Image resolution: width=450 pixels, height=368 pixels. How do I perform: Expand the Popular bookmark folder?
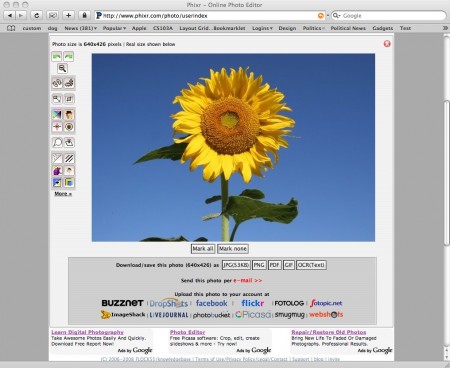[114, 28]
